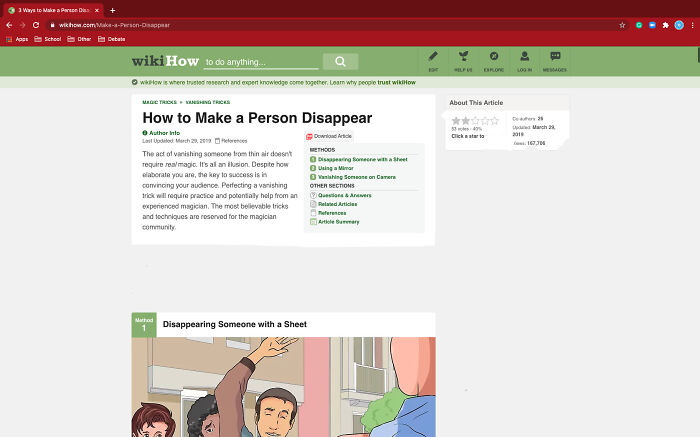Click the 'About This Article' heading
The height and width of the screenshot is (437, 700).
coord(476,103)
